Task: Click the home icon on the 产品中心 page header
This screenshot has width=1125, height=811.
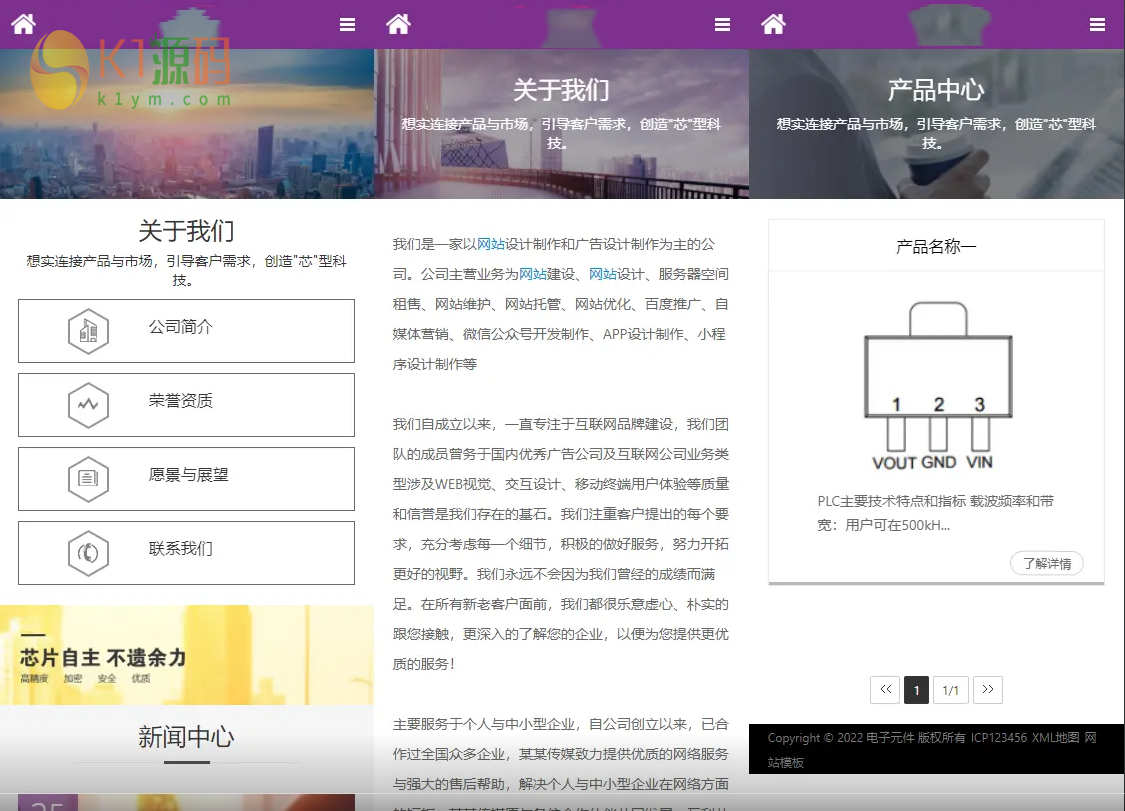Action: coord(773,24)
